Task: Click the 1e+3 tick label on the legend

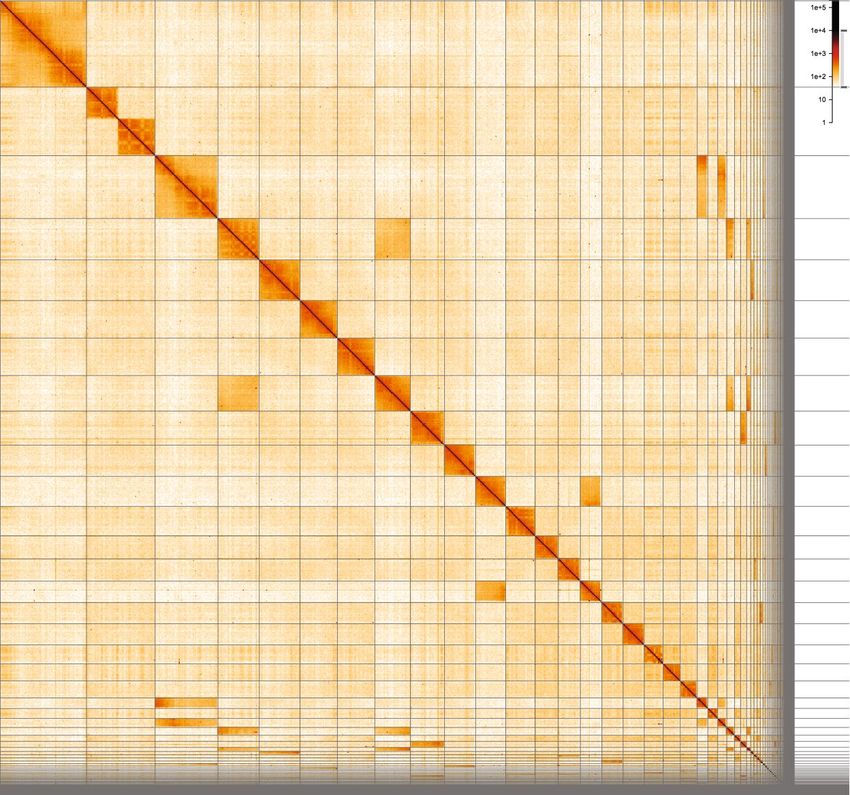Action: pyautogui.click(x=817, y=53)
